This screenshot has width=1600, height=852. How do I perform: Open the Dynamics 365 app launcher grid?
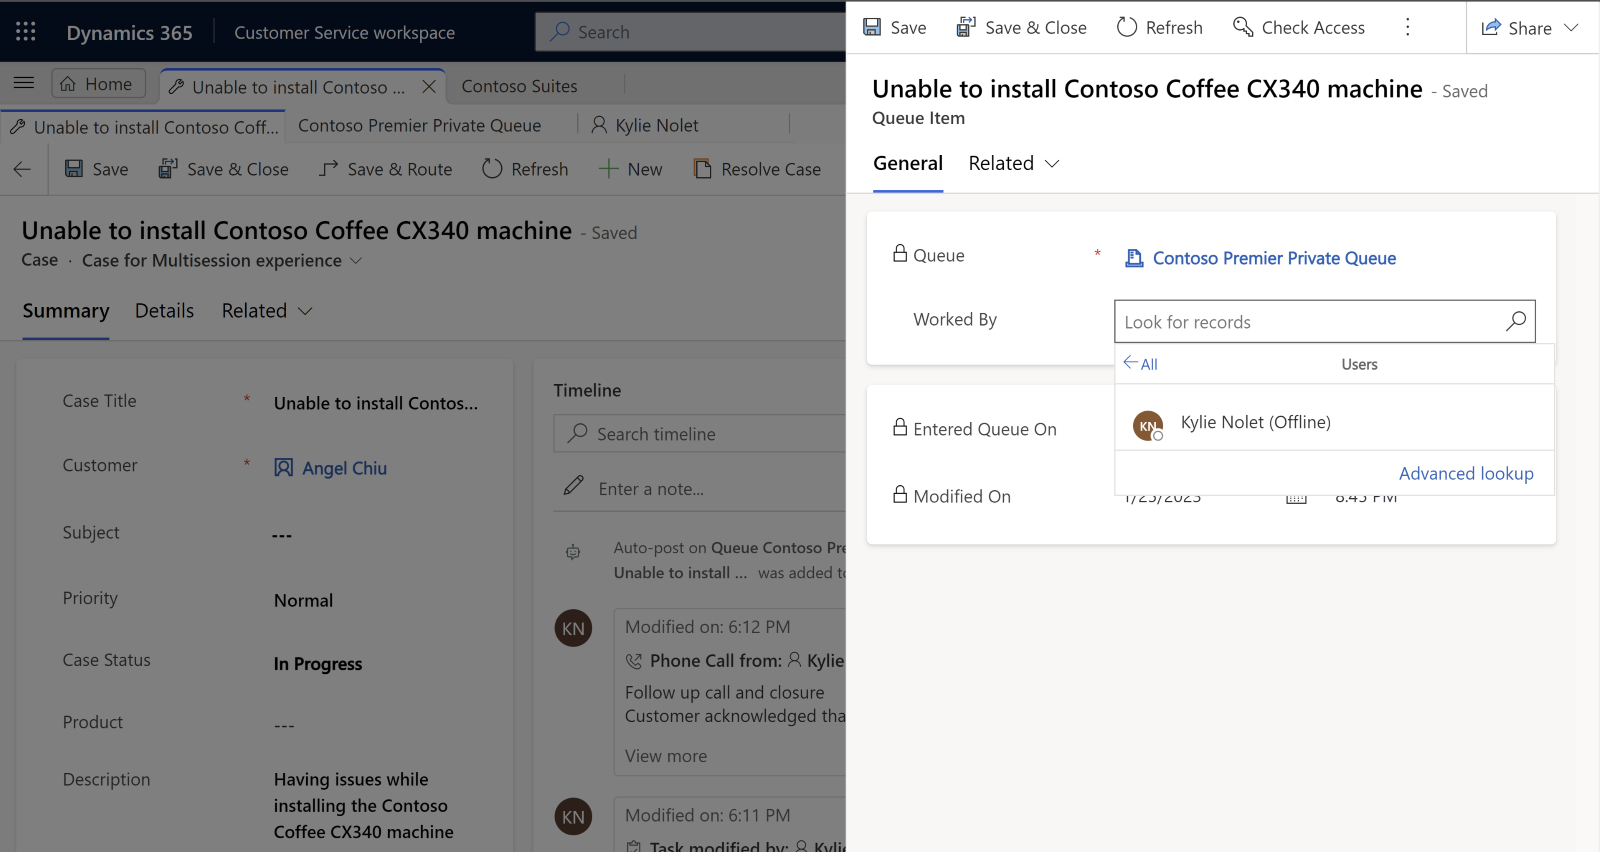(26, 32)
